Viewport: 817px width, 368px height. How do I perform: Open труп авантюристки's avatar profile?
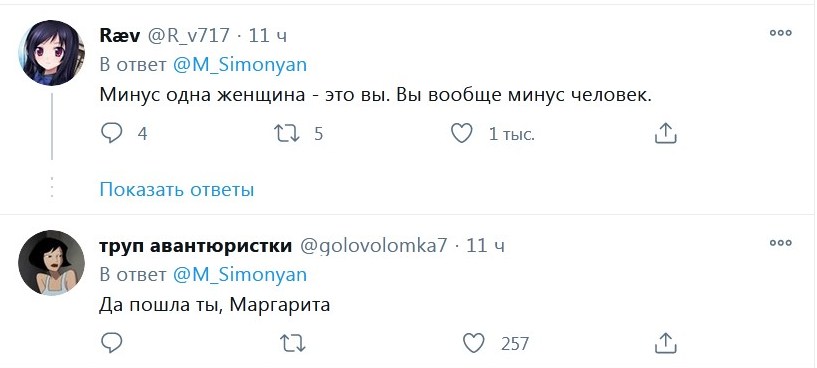[x=51, y=263]
